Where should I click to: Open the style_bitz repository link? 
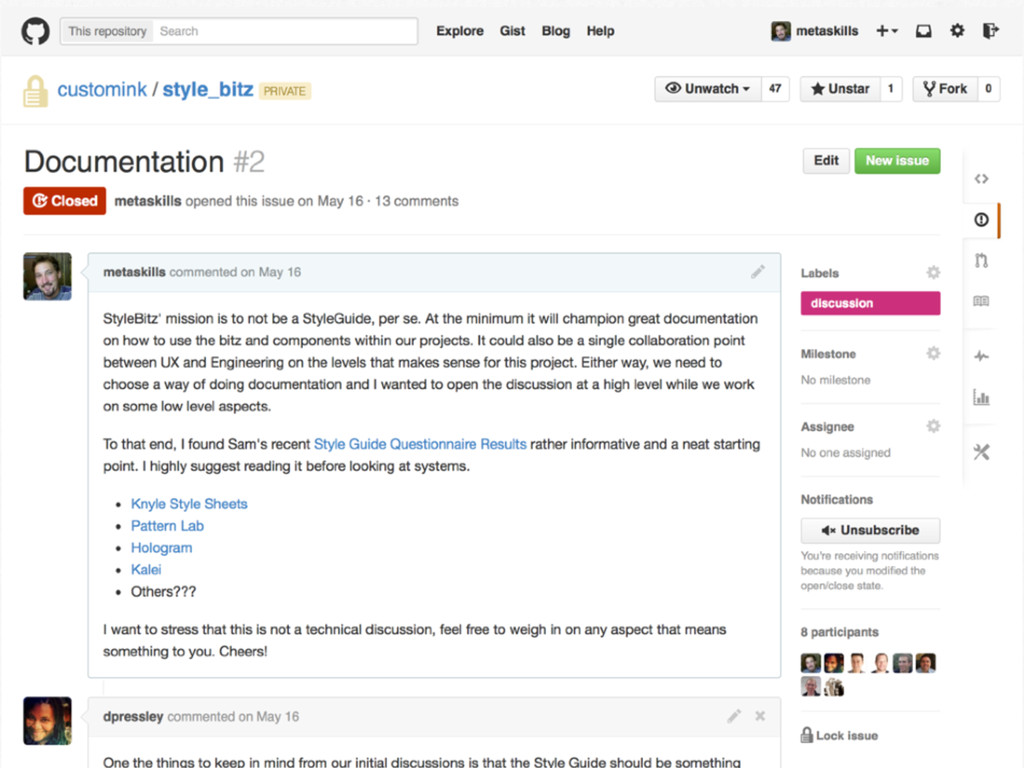(208, 89)
